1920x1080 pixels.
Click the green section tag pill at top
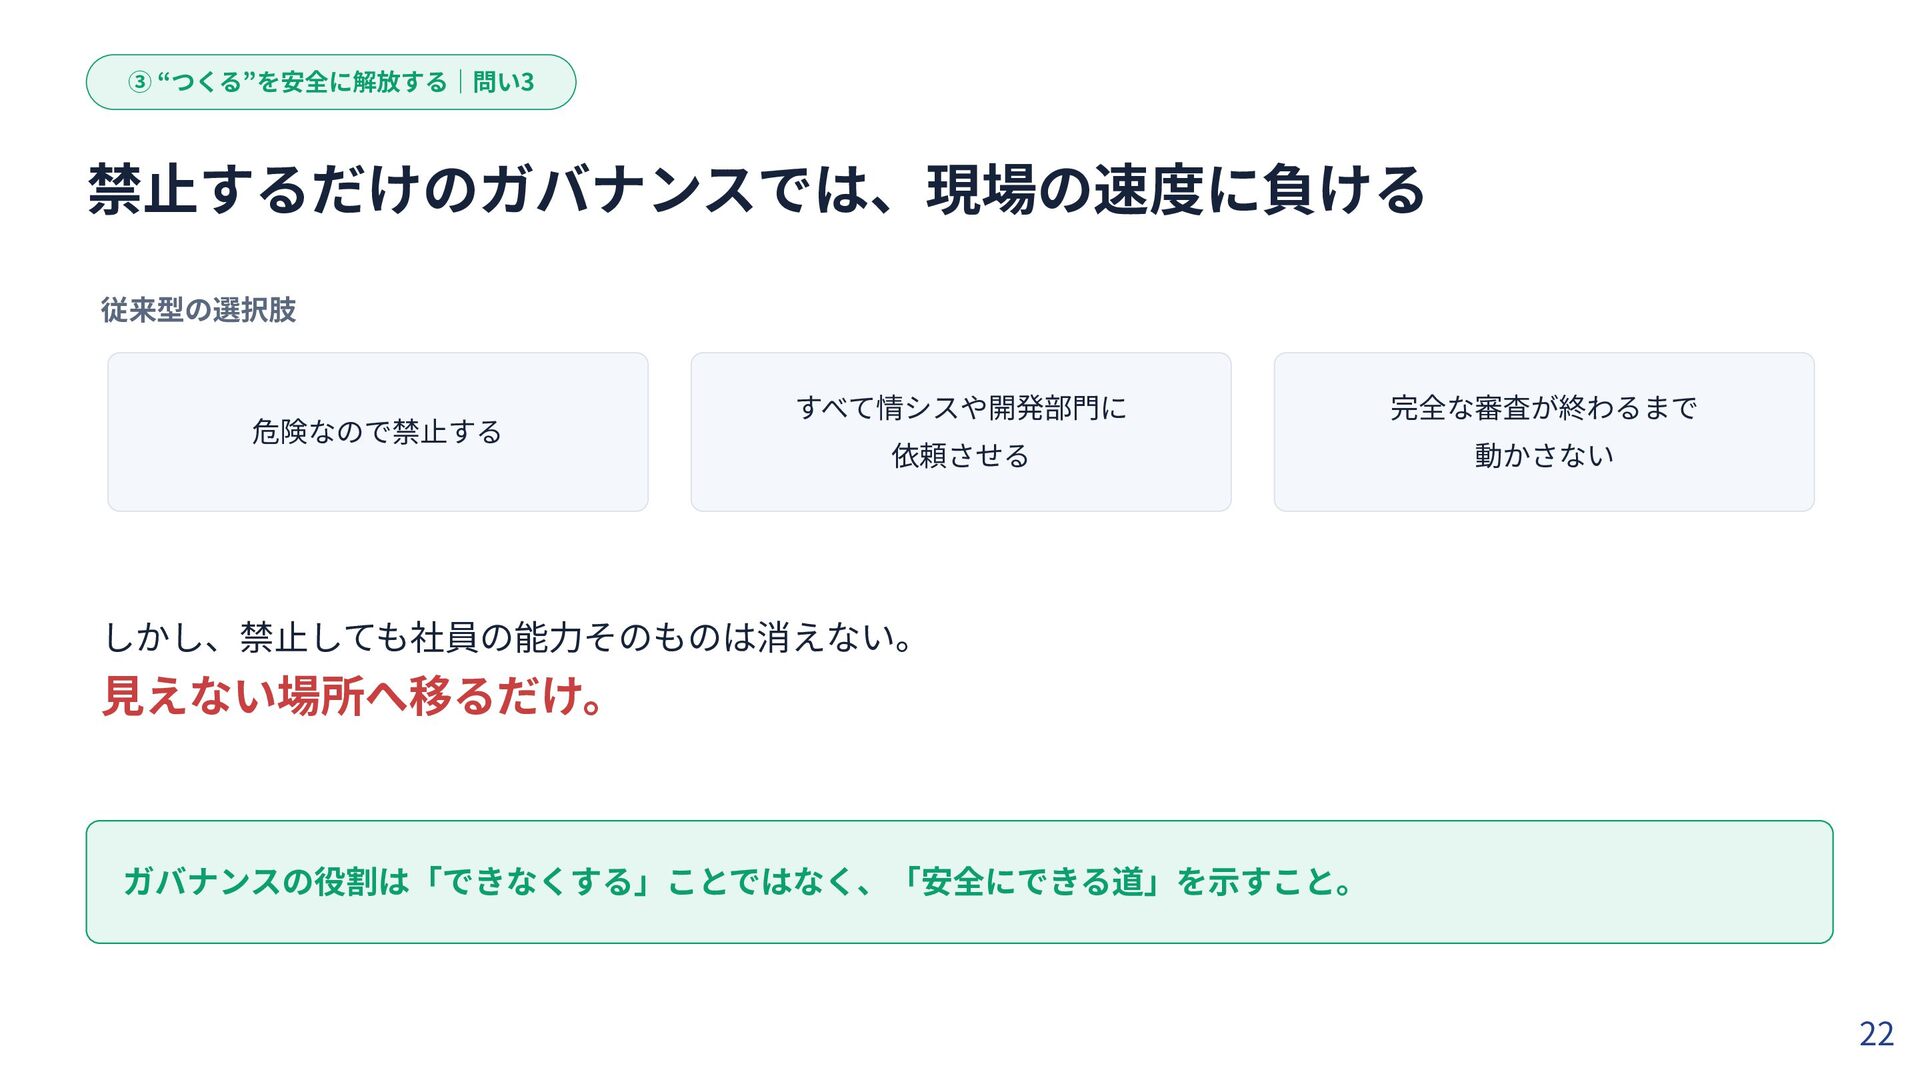331,82
